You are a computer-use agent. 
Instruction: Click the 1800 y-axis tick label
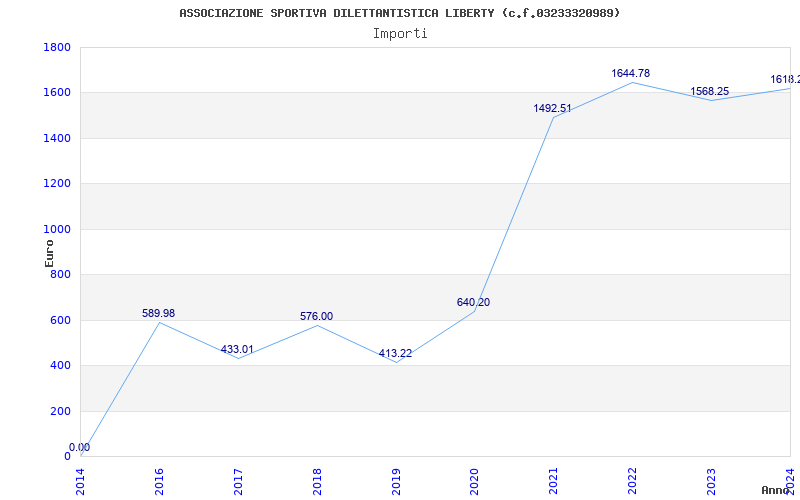click(x=57, y=47)
